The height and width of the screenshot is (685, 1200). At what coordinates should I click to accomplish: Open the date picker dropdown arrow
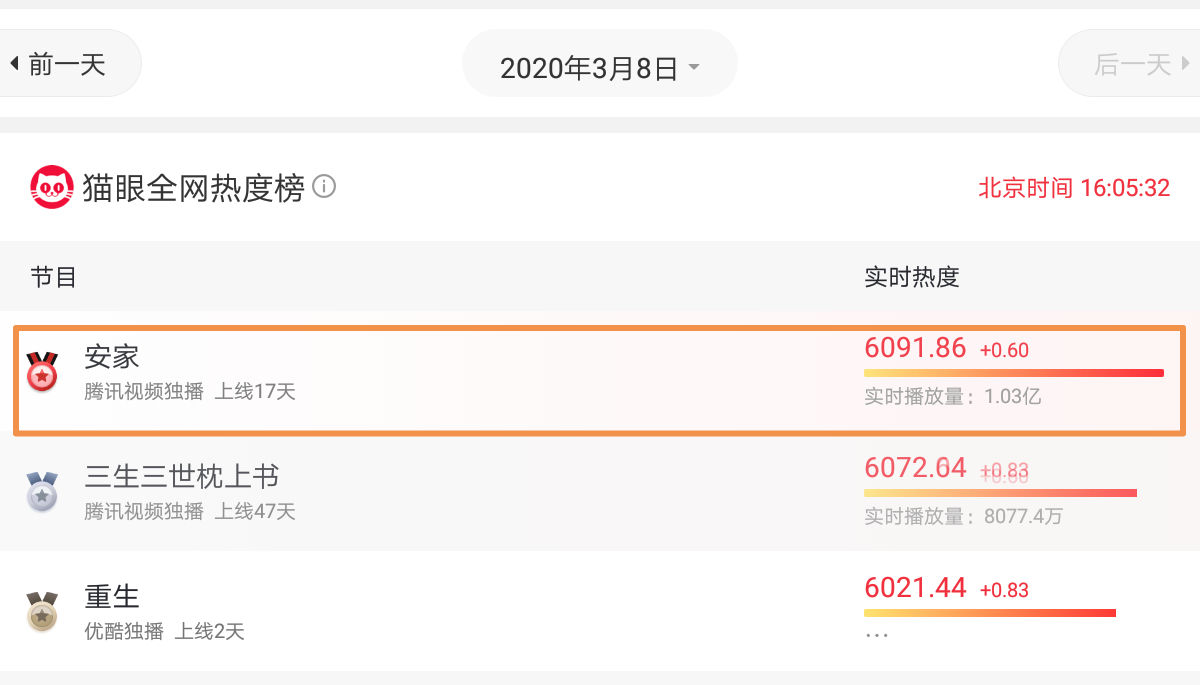pyautogui.click(x=696, y=64)
